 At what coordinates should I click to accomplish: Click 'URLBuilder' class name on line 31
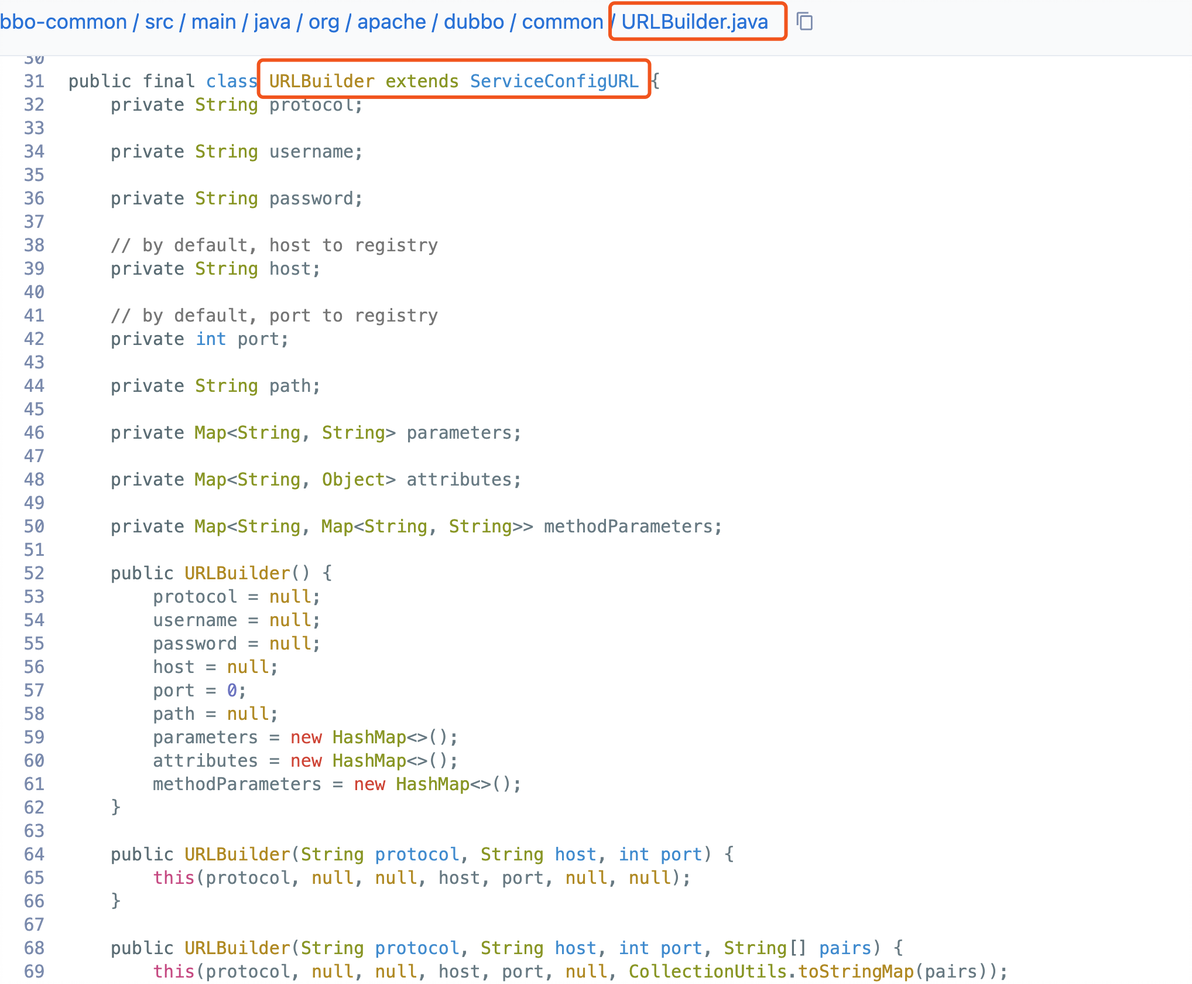[322, 81]
